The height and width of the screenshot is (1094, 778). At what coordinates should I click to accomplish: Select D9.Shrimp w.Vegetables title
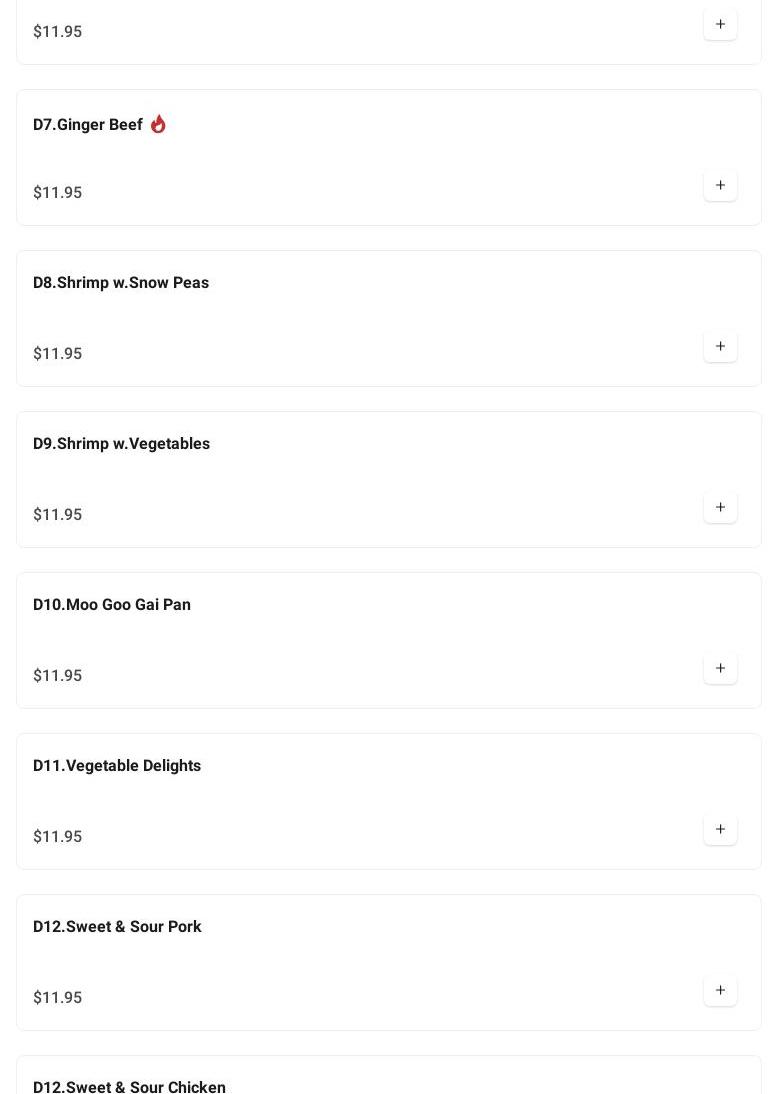[x=121, y=444]
